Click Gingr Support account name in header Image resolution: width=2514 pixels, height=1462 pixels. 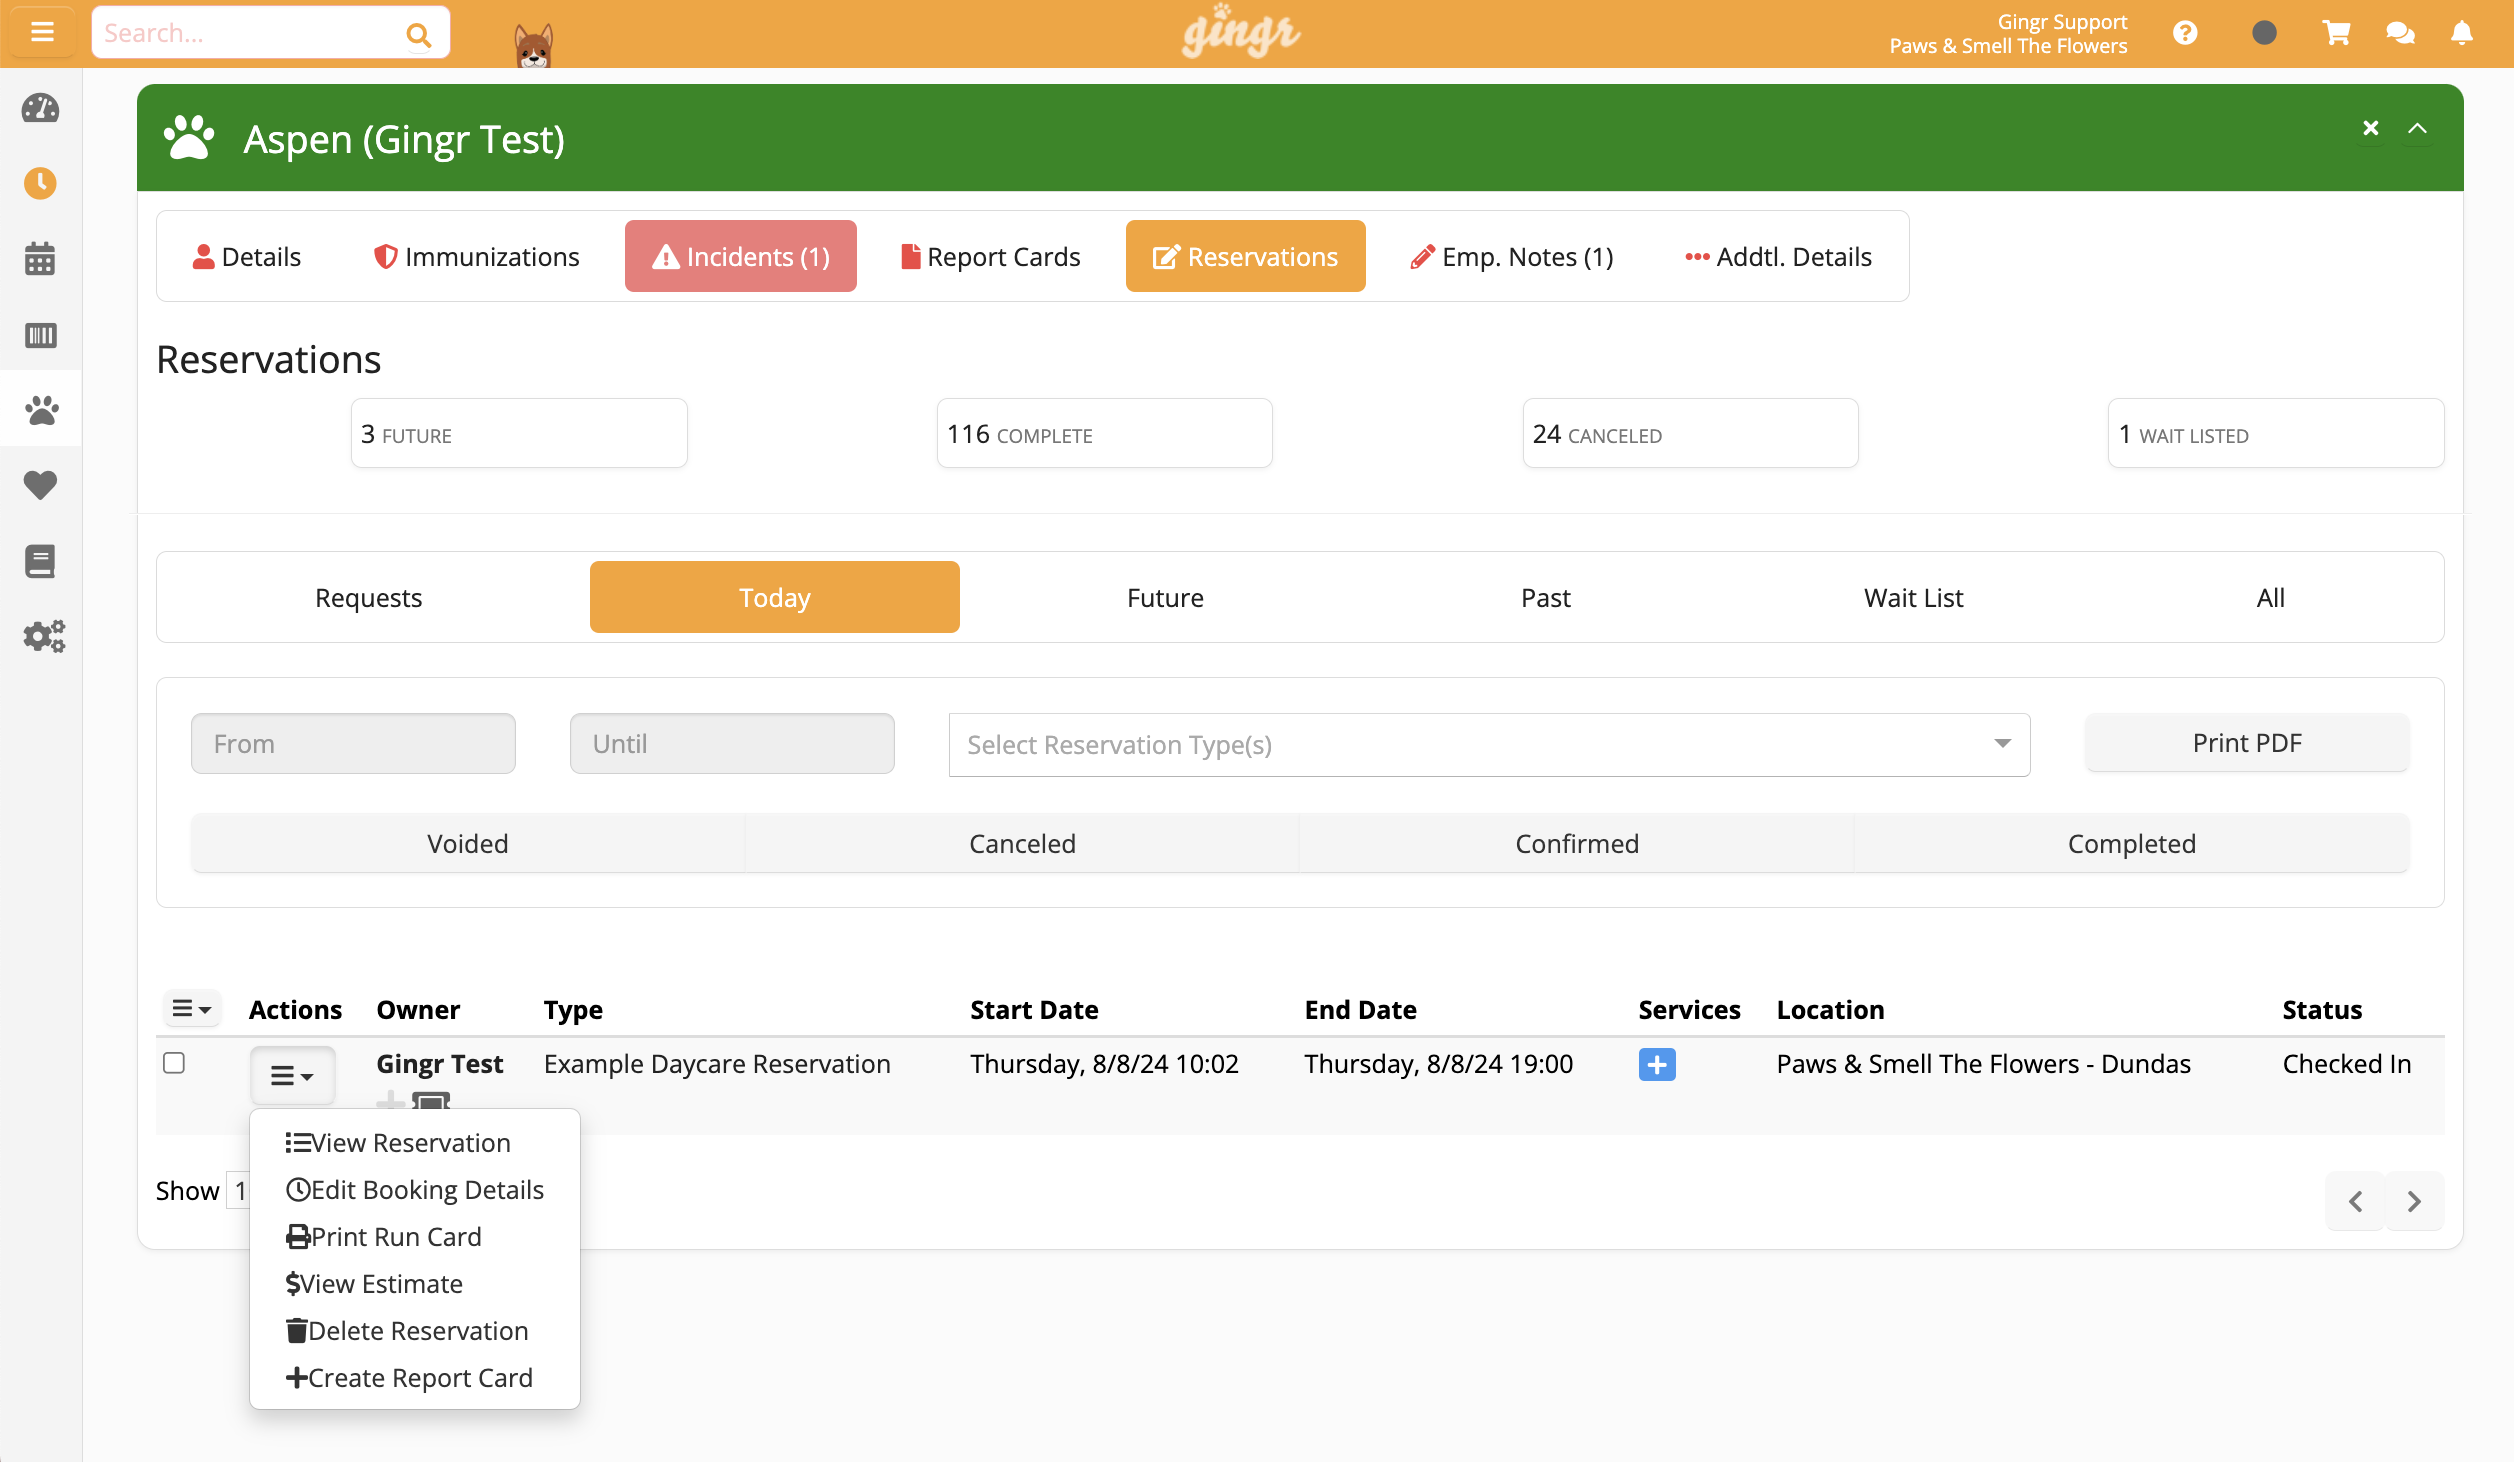(x=2062, y=22)
